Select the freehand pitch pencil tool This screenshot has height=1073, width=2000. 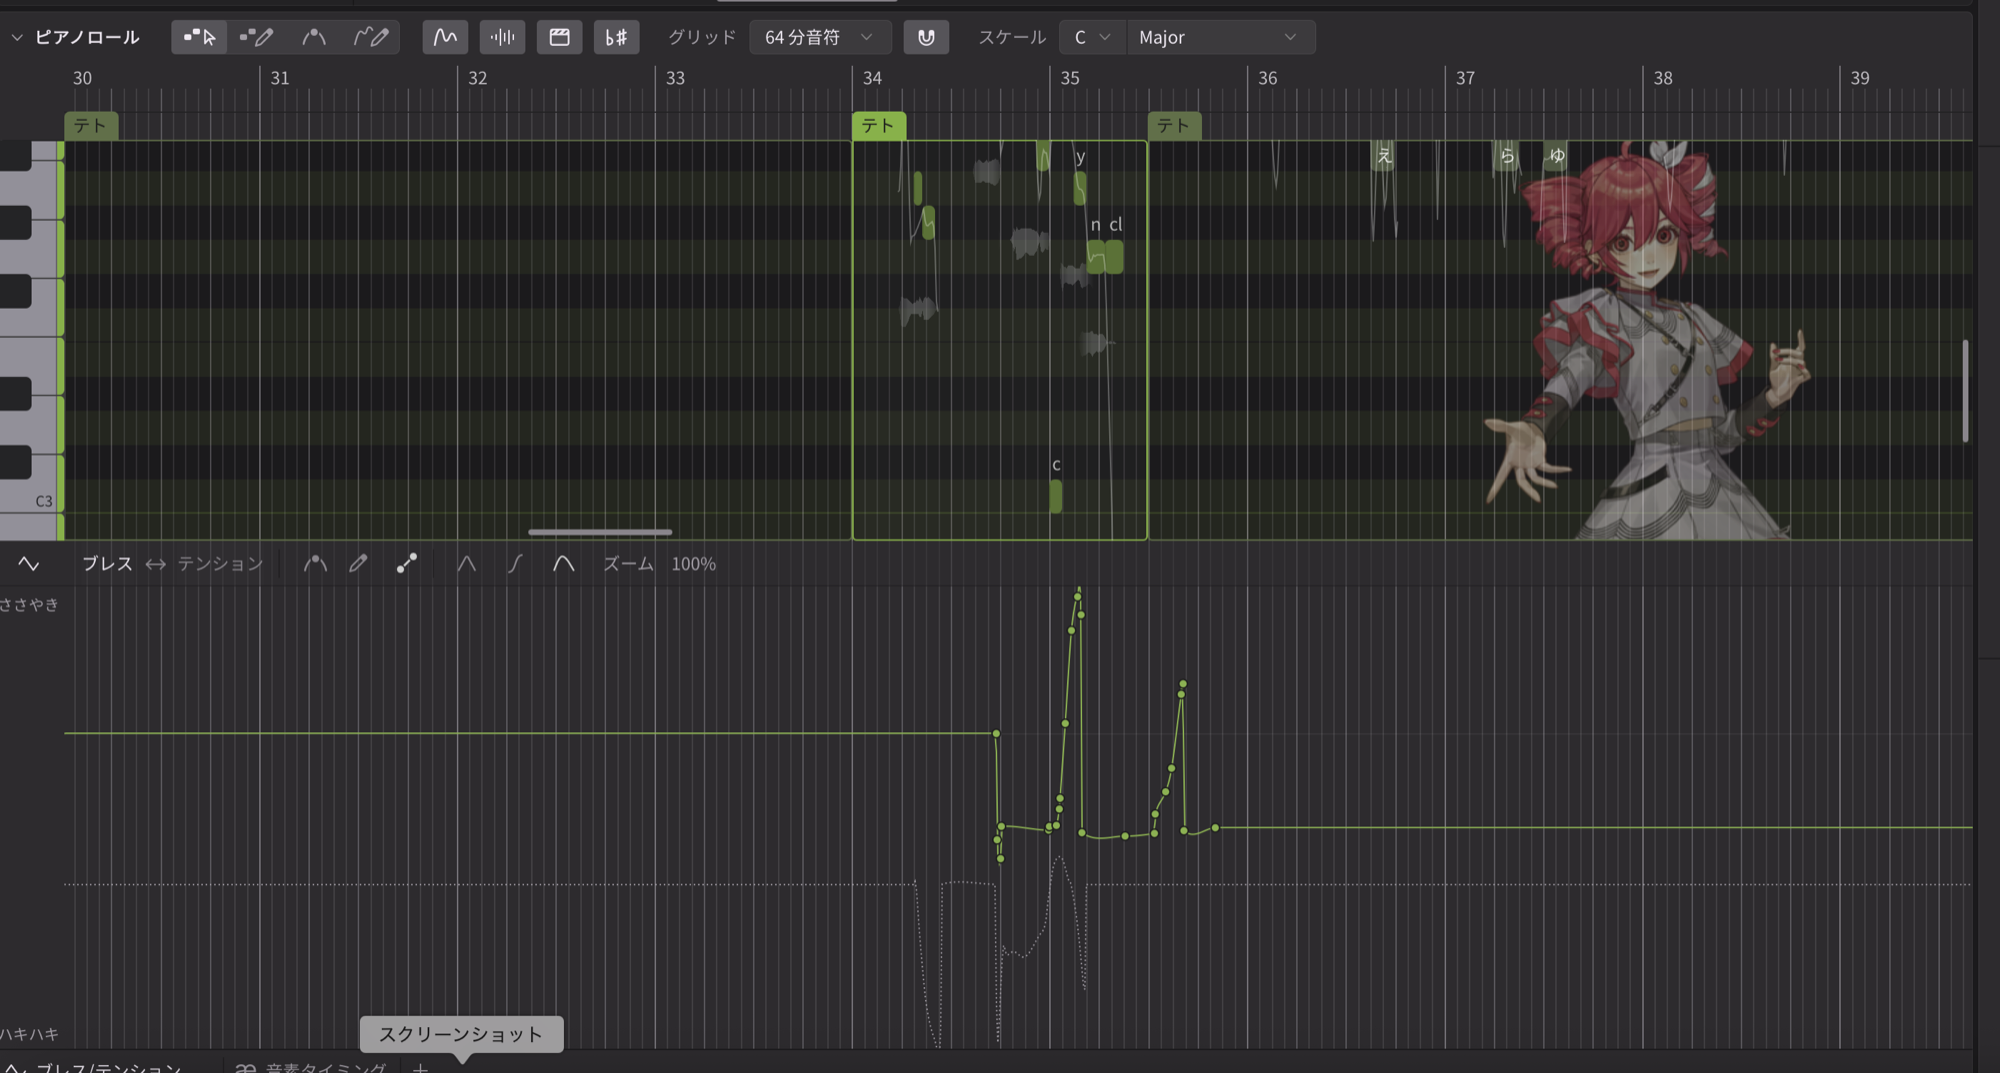tap(371, 37)
